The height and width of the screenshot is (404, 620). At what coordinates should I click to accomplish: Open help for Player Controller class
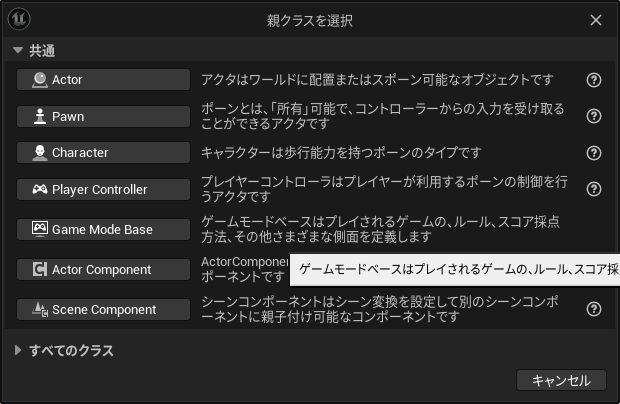point(594,189)
